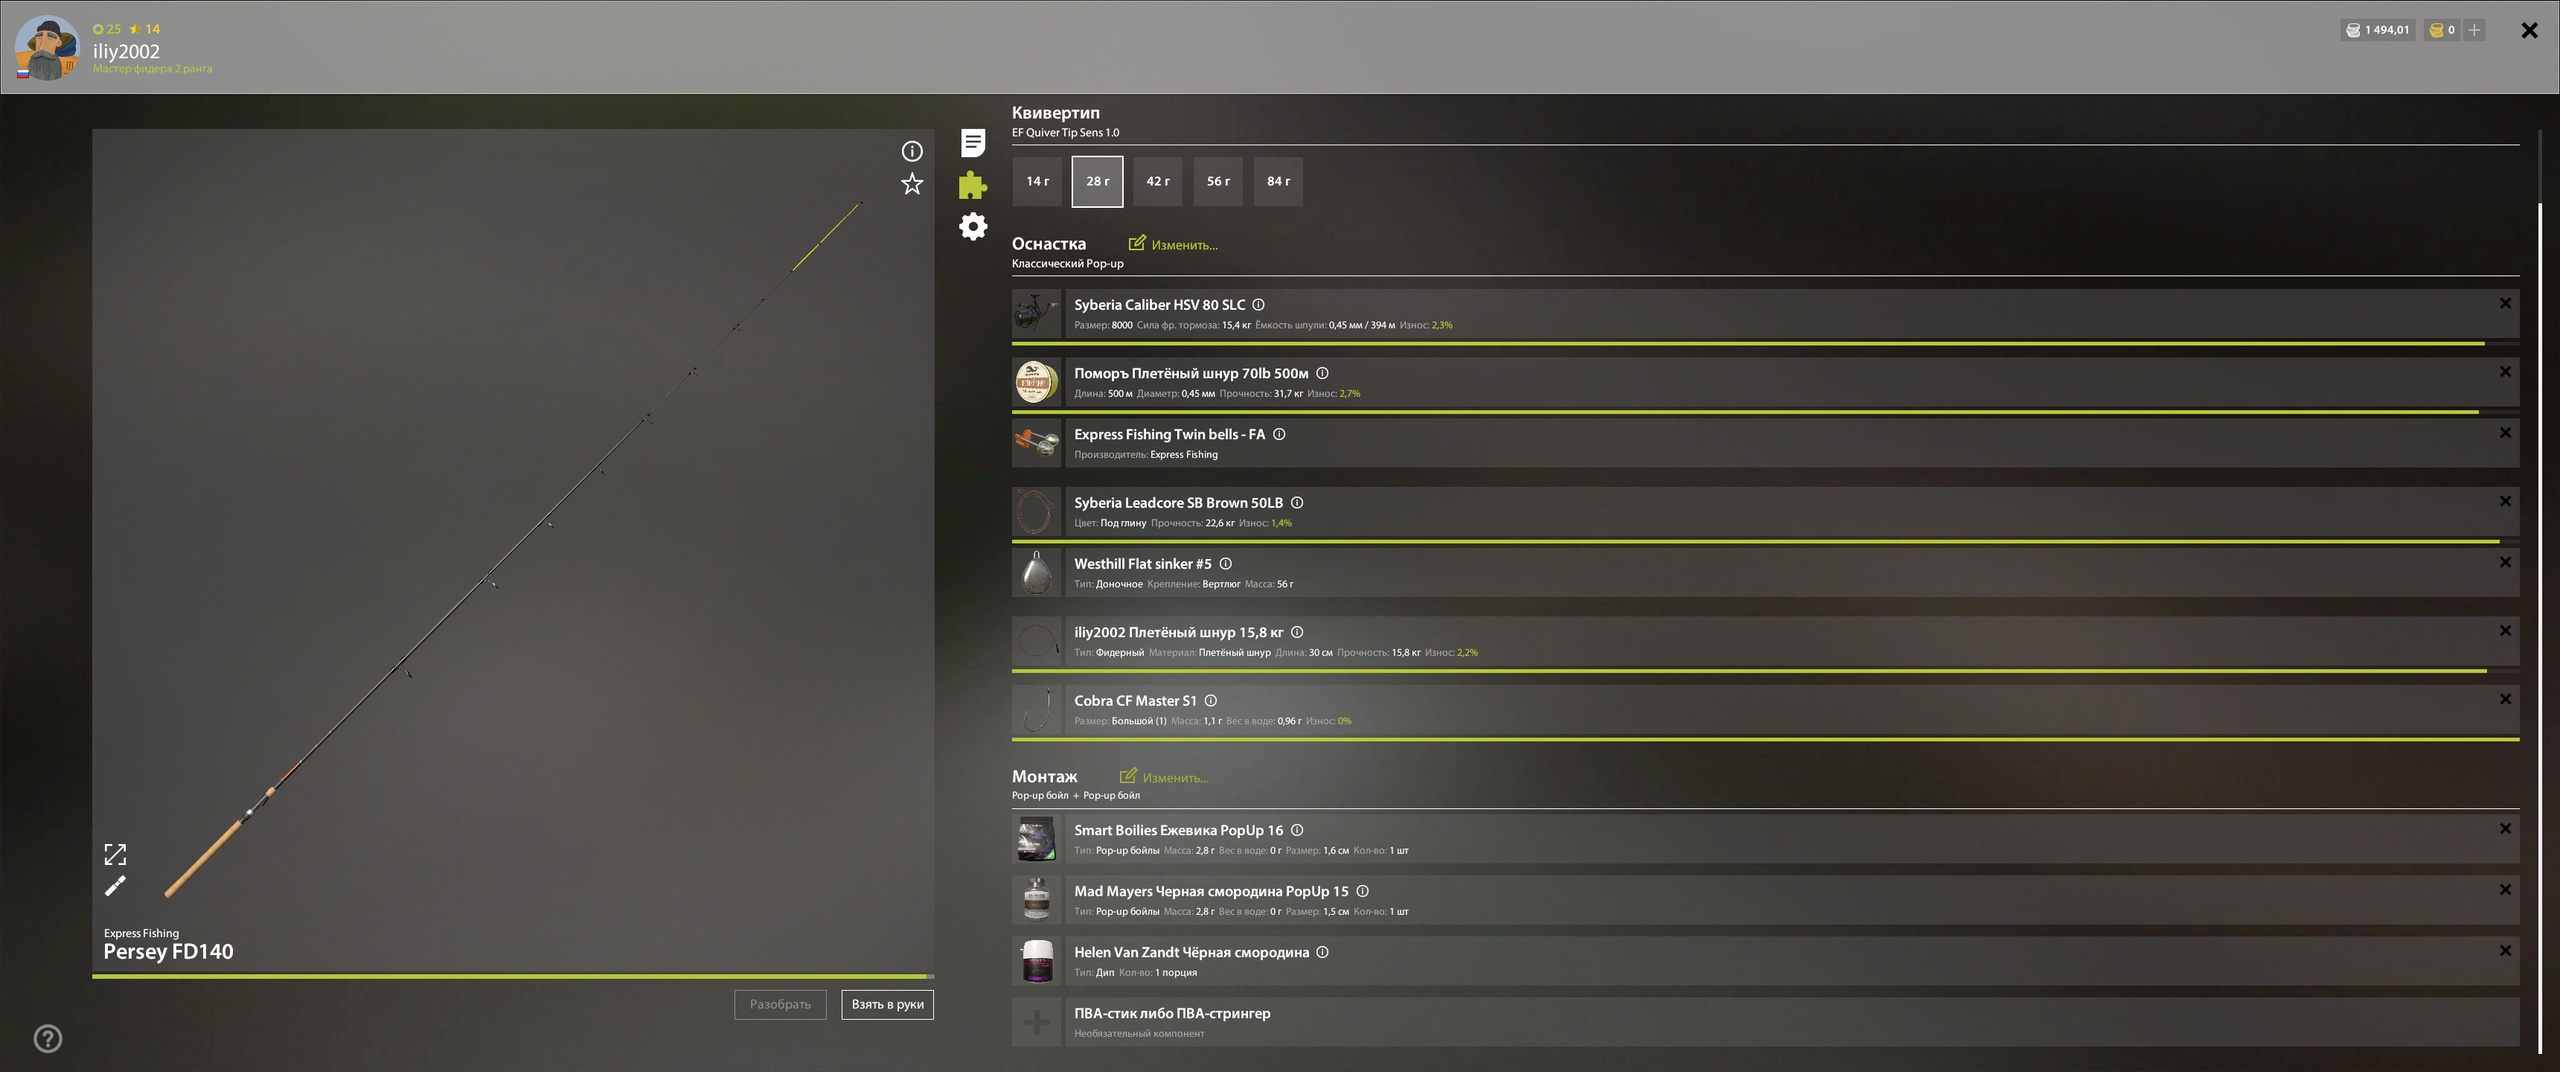The width and height of the screenshot is (2560, 1072).
Task: Click the gold coin balance indicator
Action: tap(2442, 30)
